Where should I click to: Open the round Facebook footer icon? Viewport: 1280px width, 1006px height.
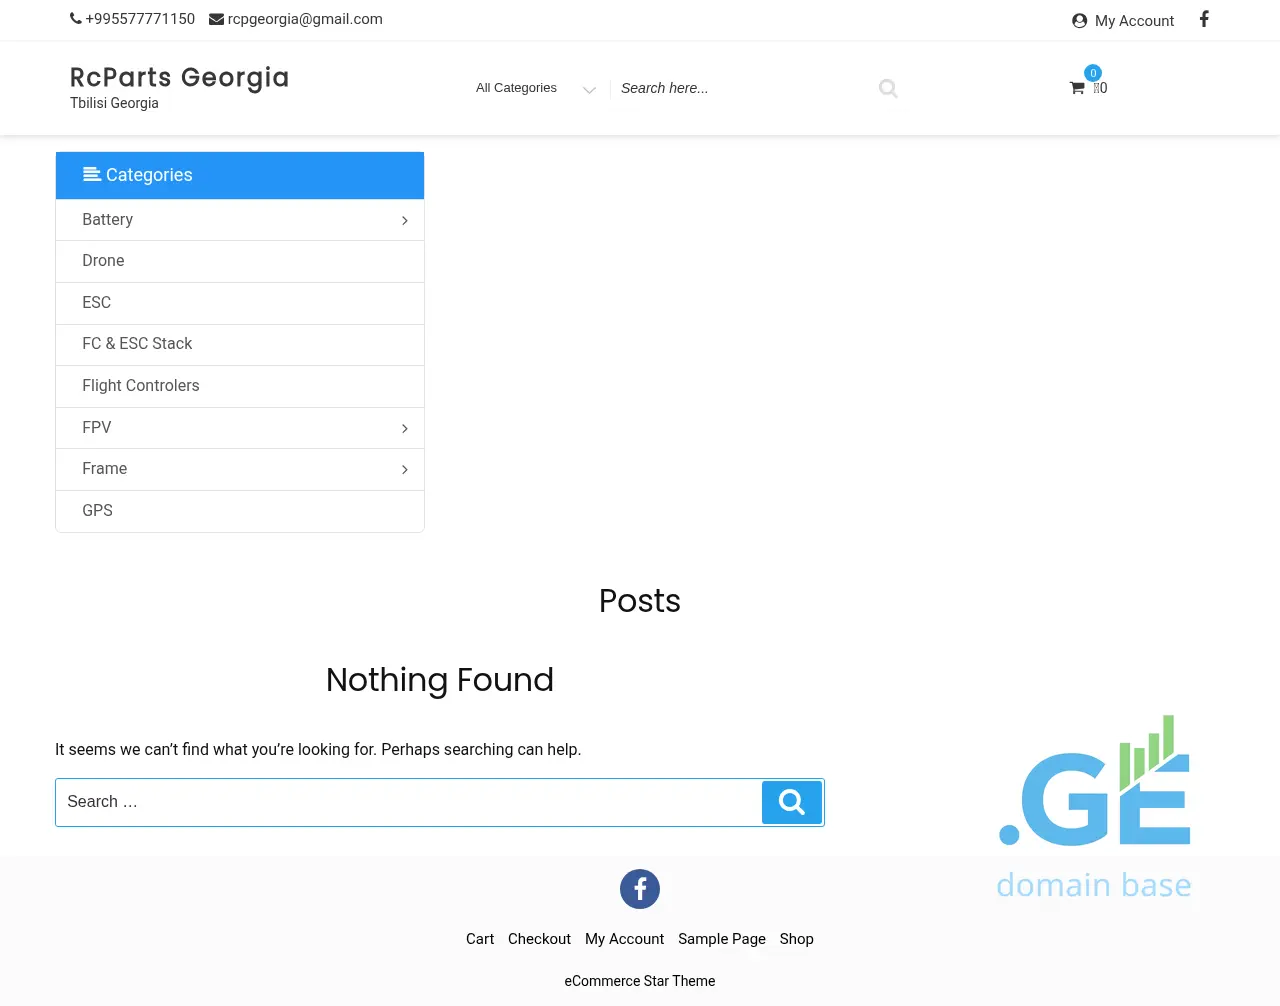pyautogui.click(x=640, y=889)
